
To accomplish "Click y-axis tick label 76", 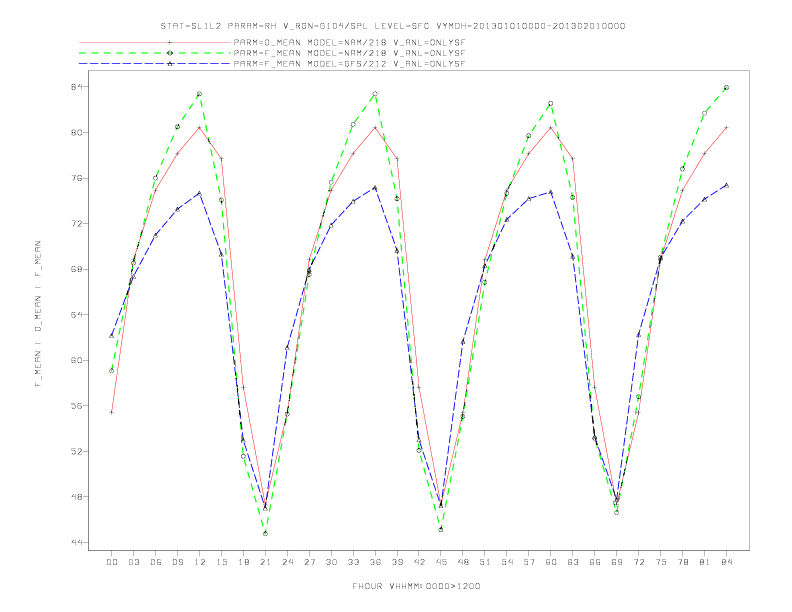I will [x=77, y=178].
